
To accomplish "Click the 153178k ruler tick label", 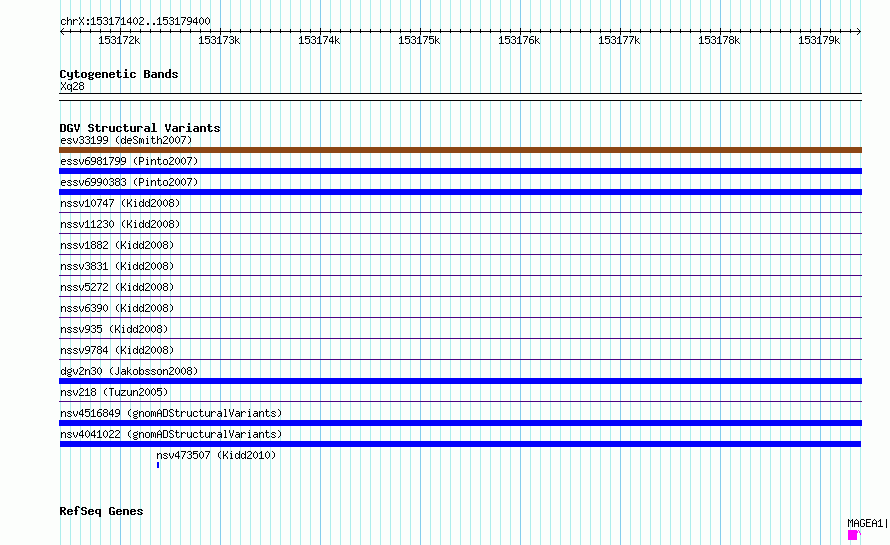I will 719,40.
